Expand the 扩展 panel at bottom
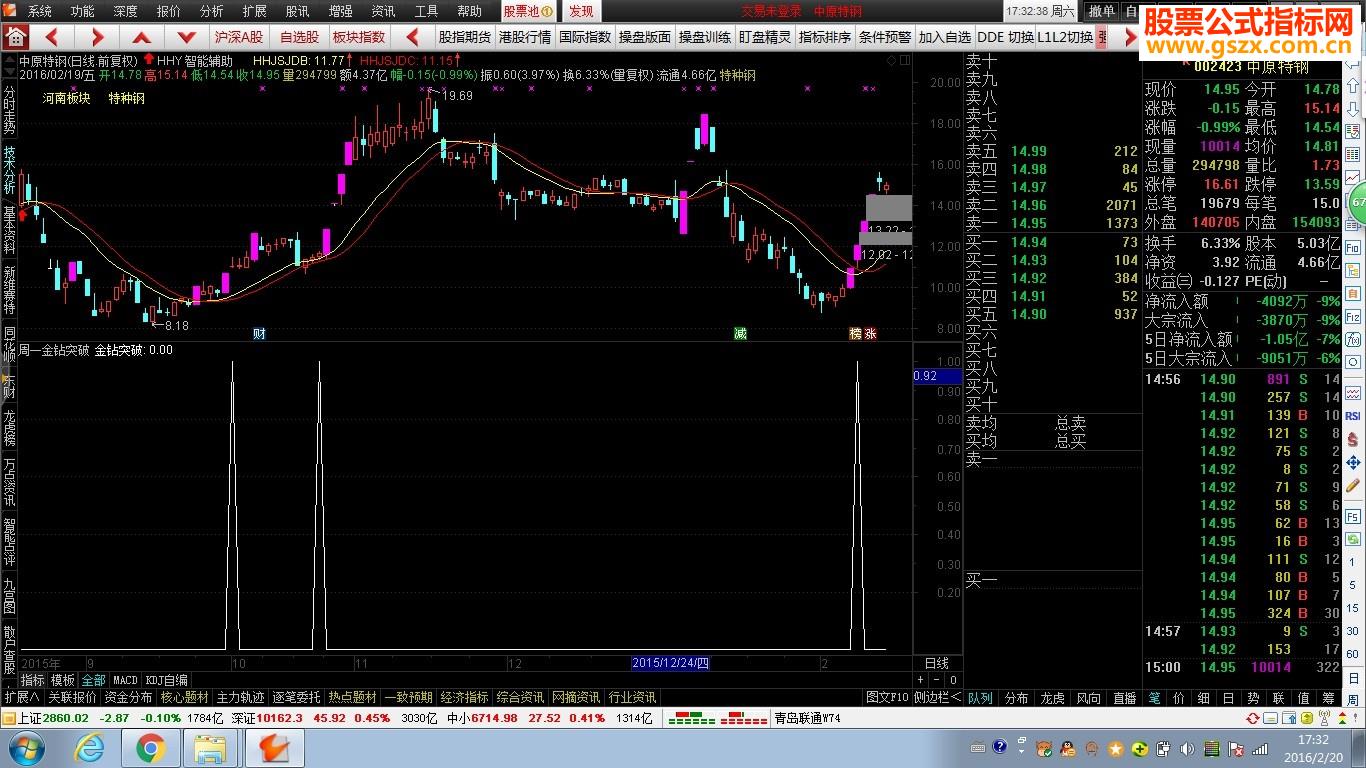The height and width of the screenshot is (768, 1366). tap(21, 697)
